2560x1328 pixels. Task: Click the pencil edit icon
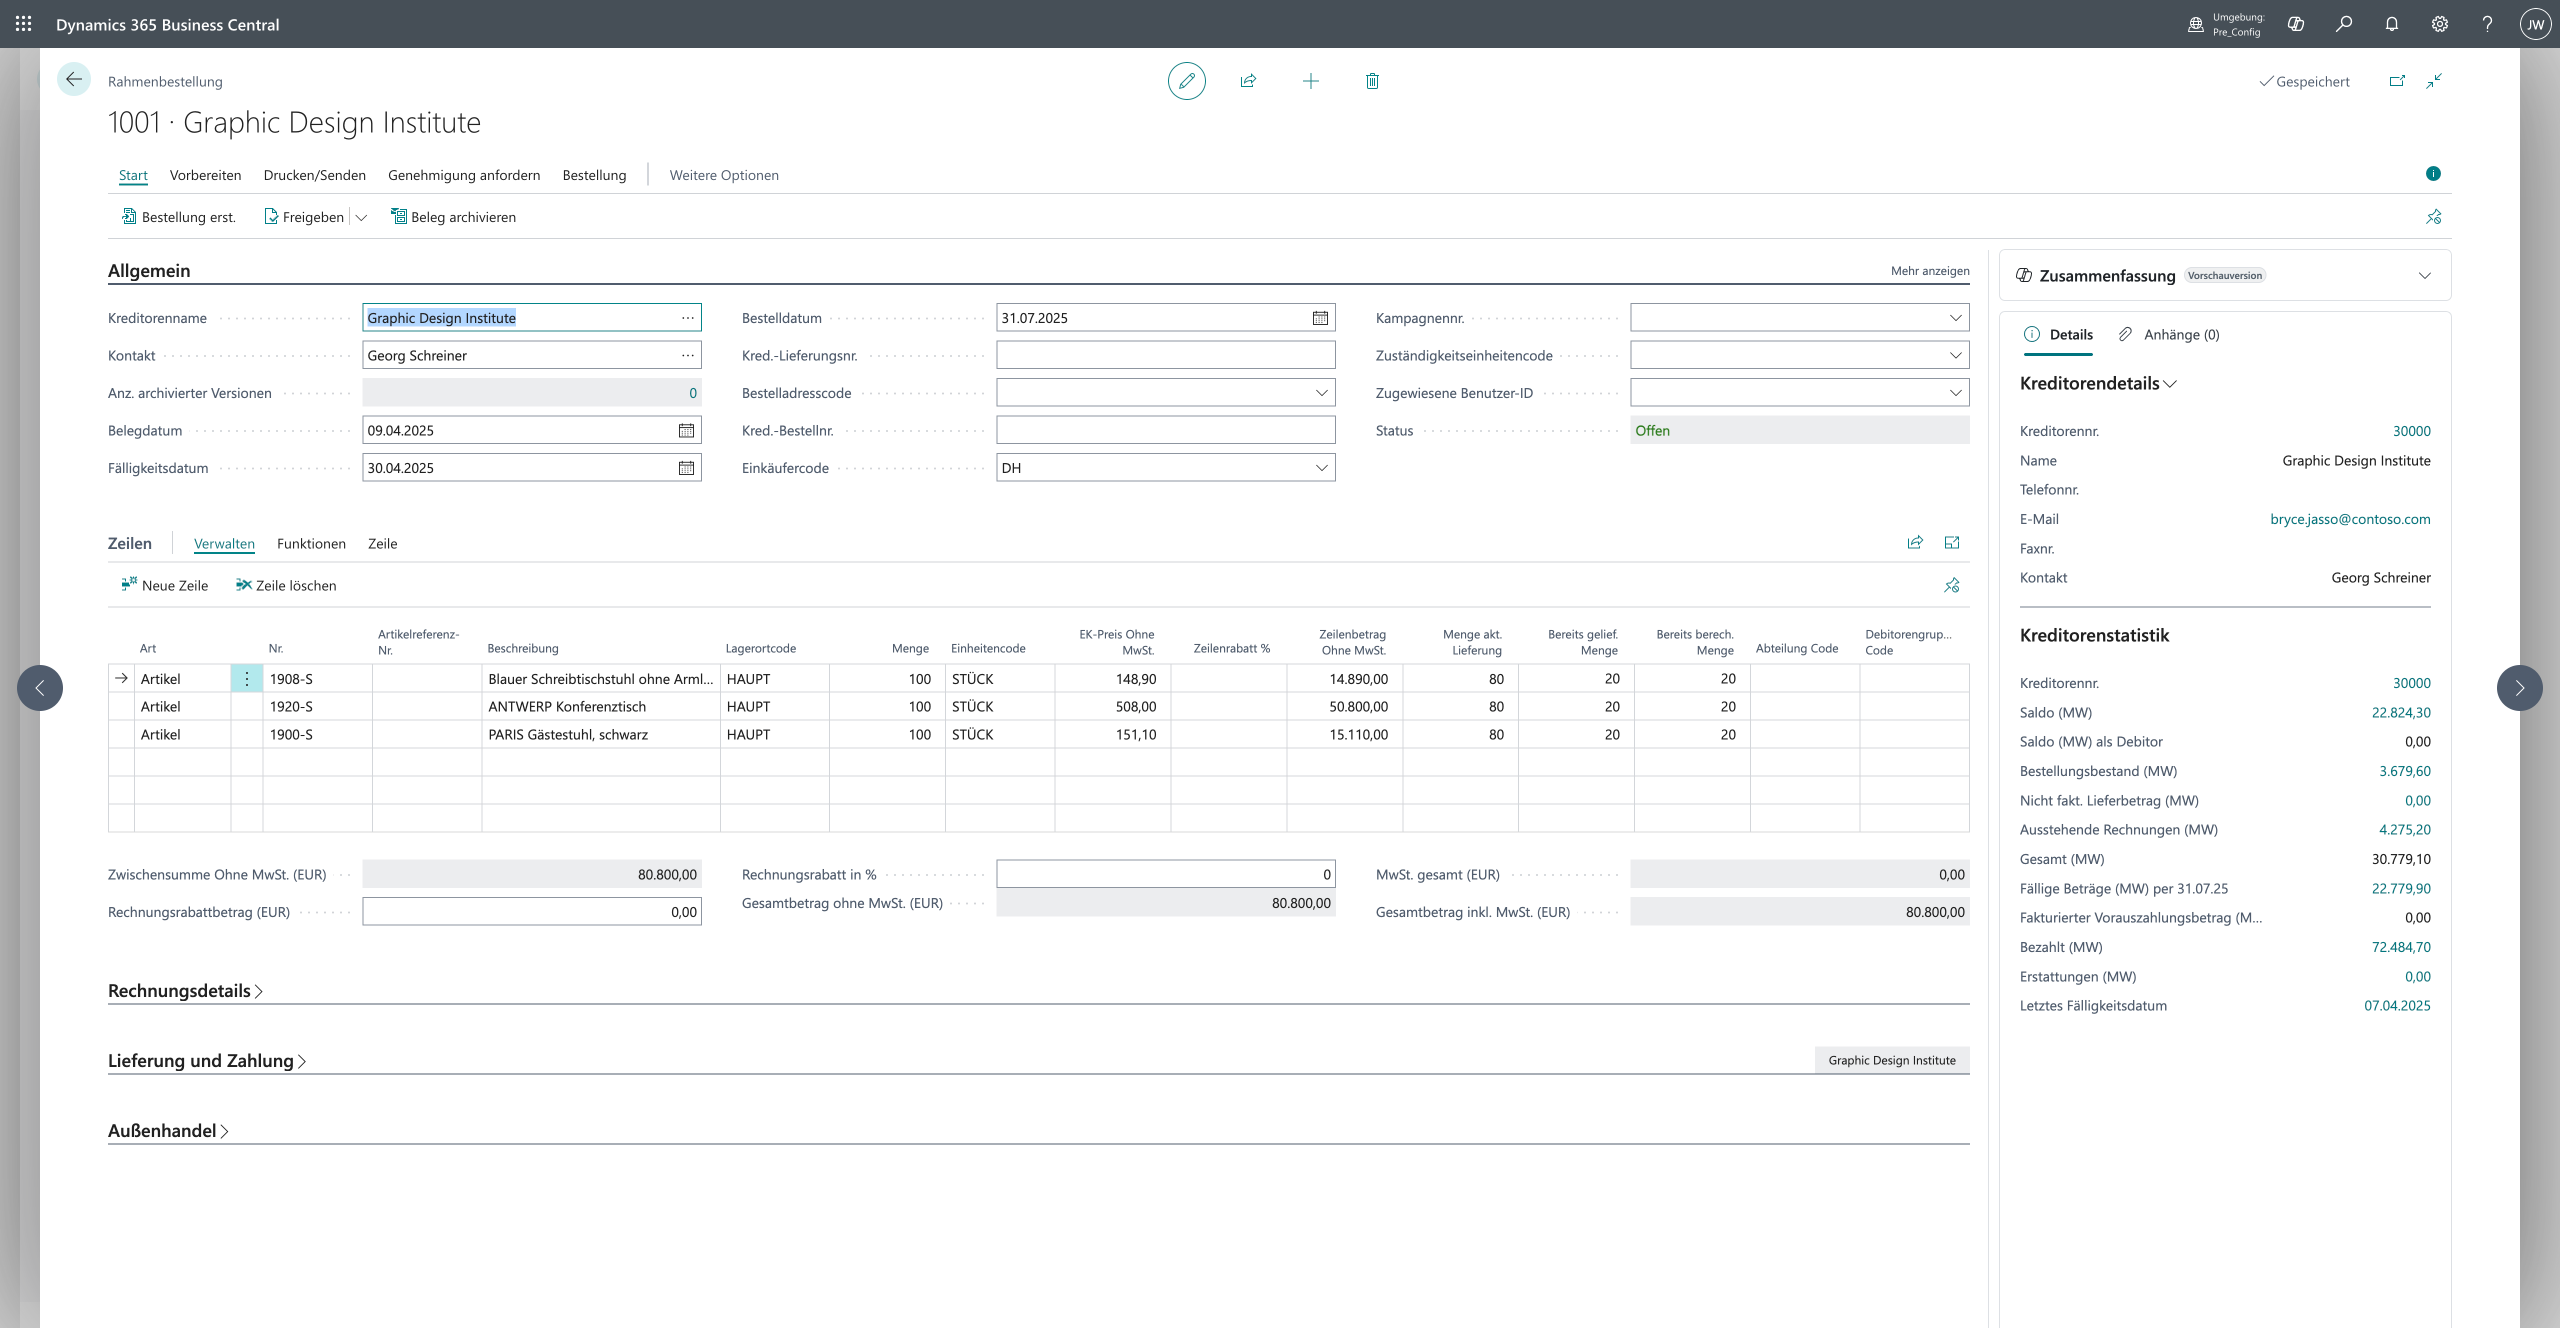tap(1186, 81)
